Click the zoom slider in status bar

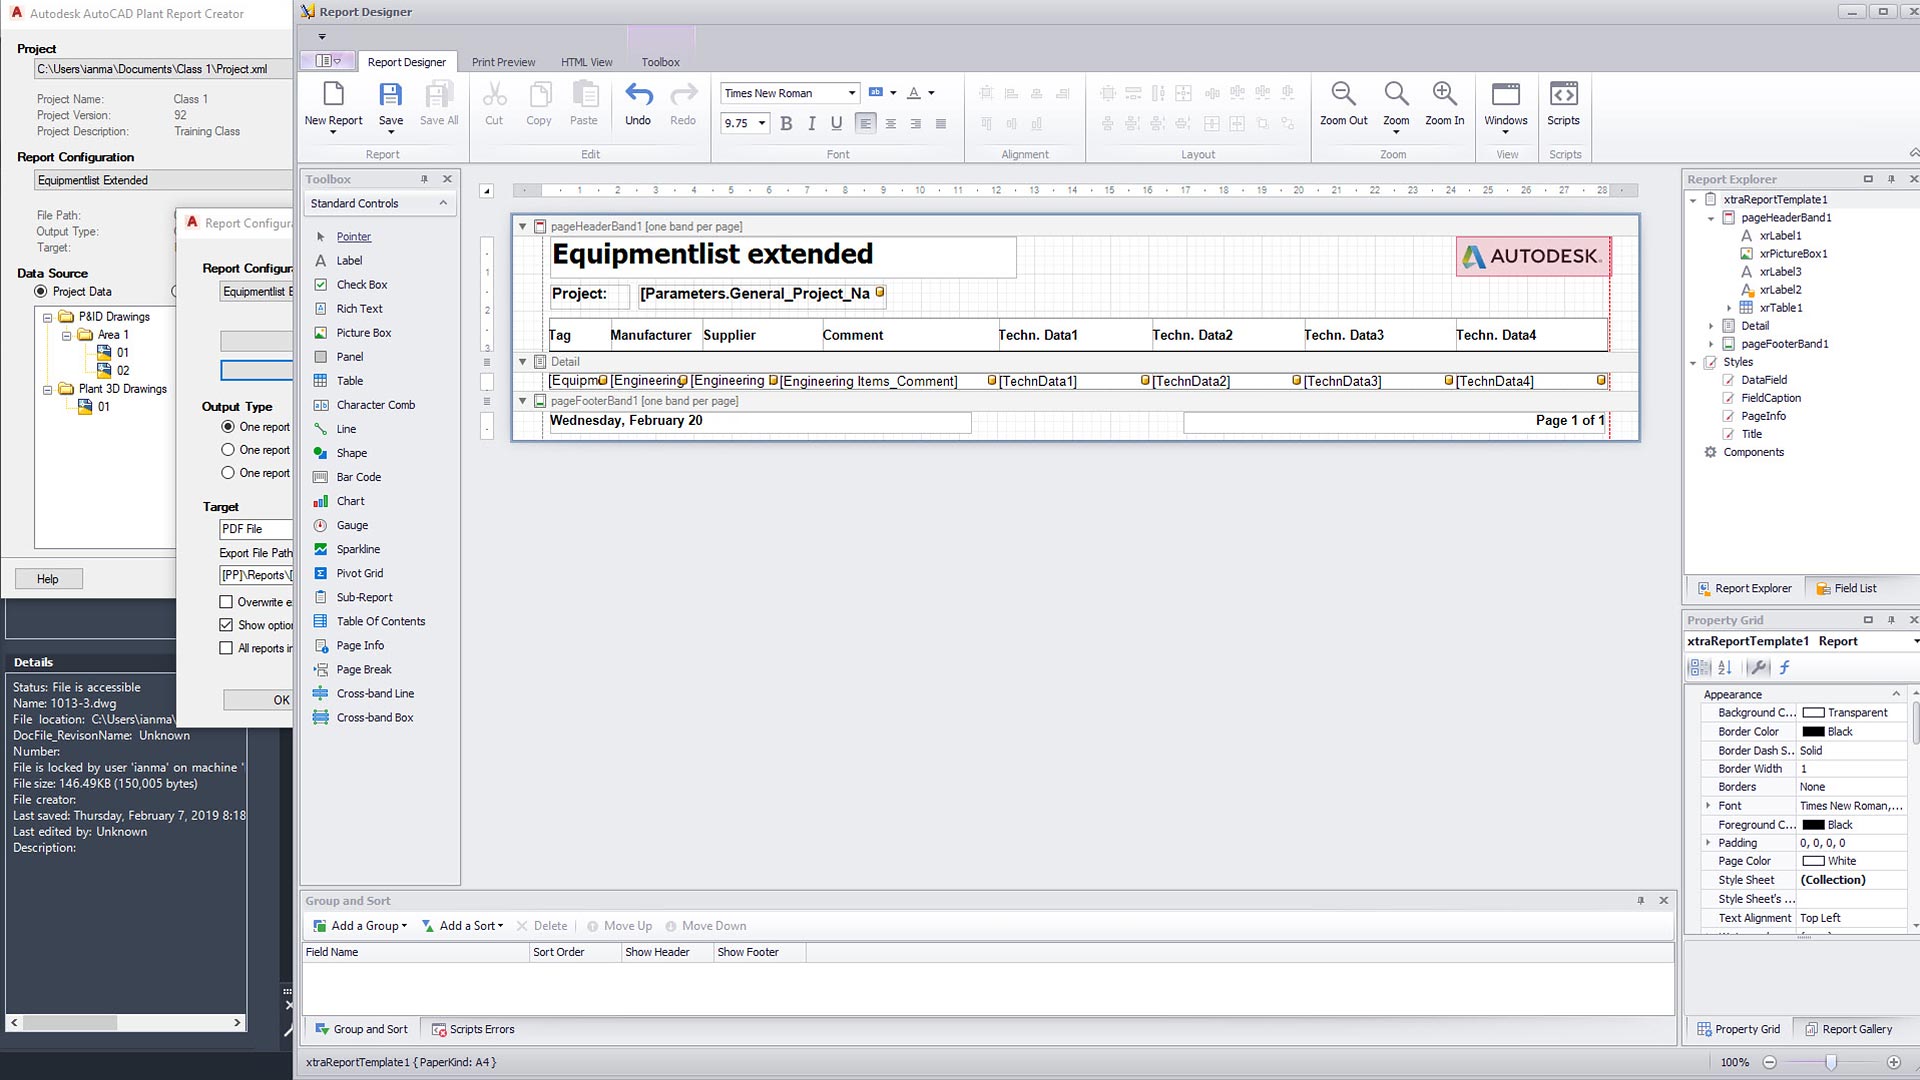1831,1062
